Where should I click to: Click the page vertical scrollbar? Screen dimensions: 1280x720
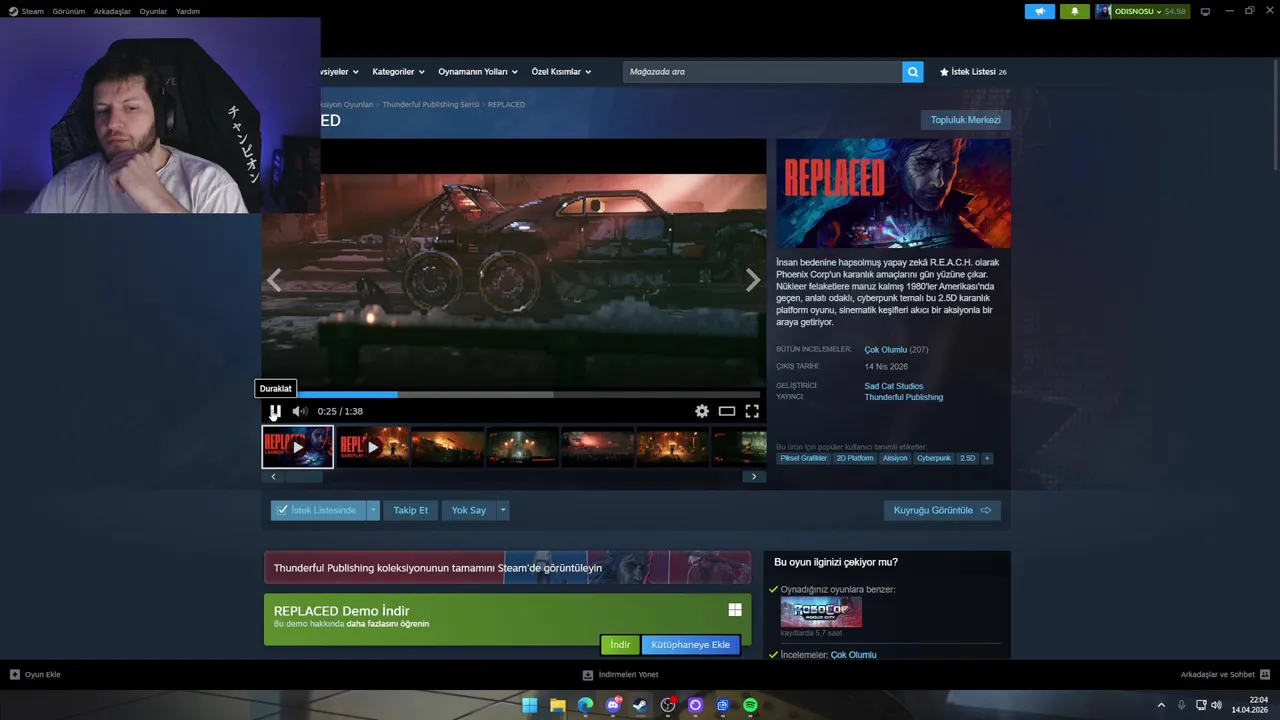[x=1274, y=115]
